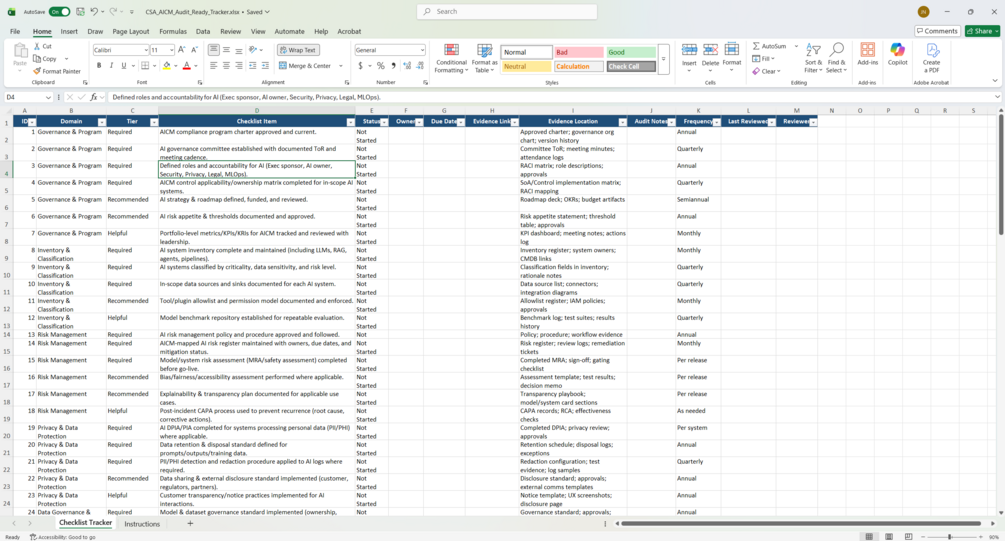Click the Middle Align icon
Image resolution: width=1005 pixels, height=541 pixels.
226,50
